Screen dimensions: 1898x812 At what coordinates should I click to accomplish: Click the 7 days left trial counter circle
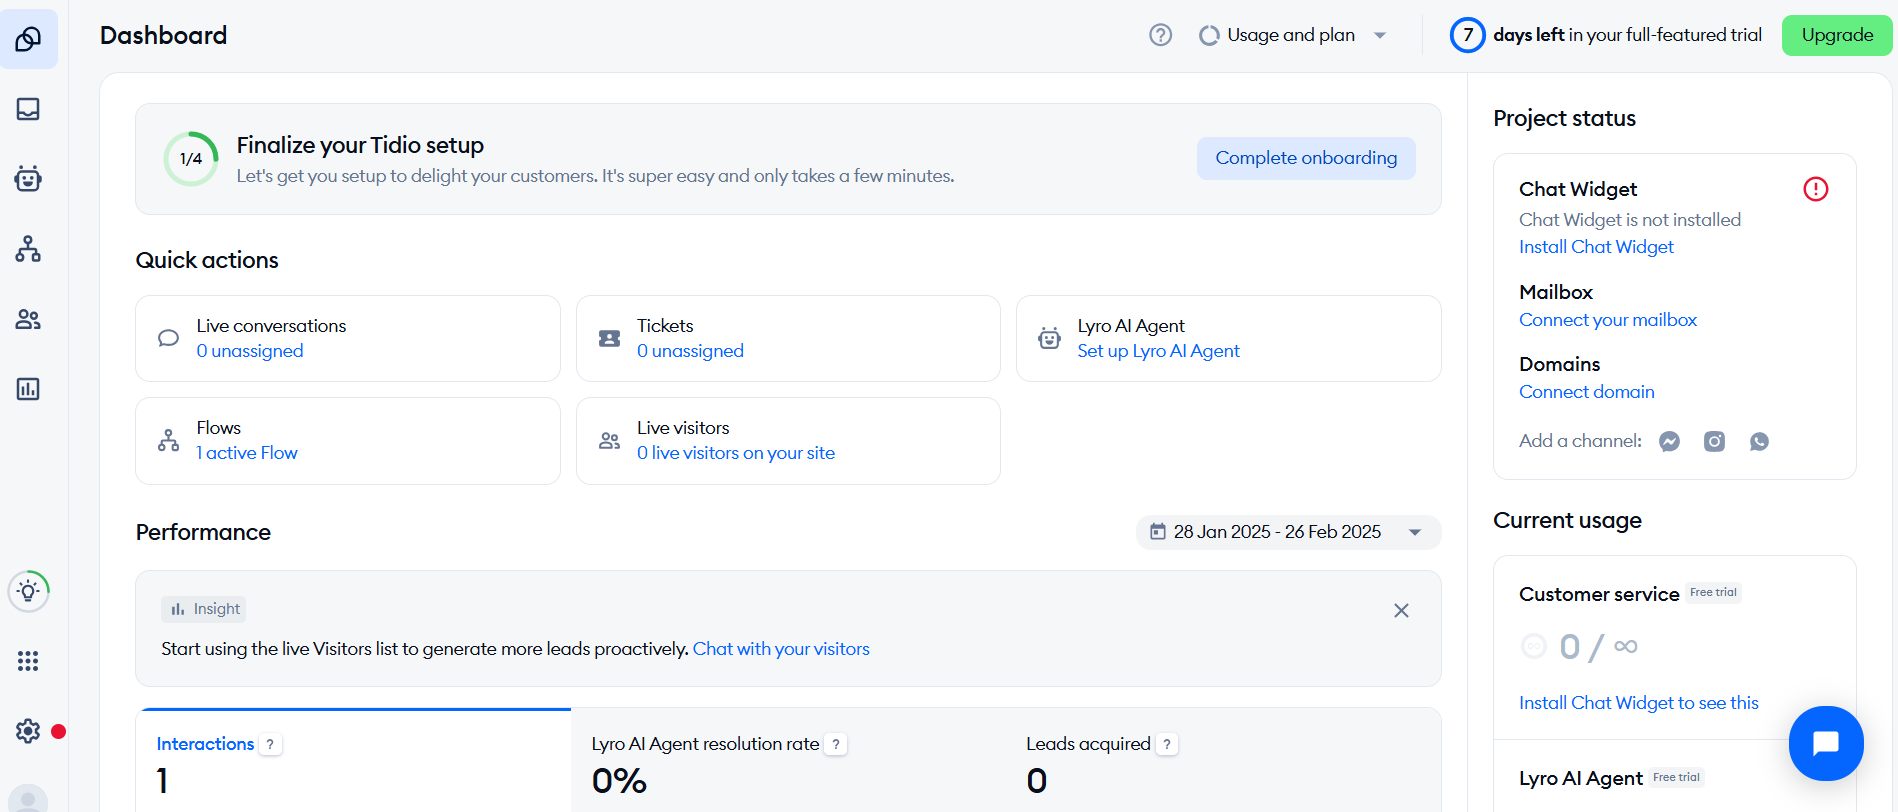coord(1467,35)
